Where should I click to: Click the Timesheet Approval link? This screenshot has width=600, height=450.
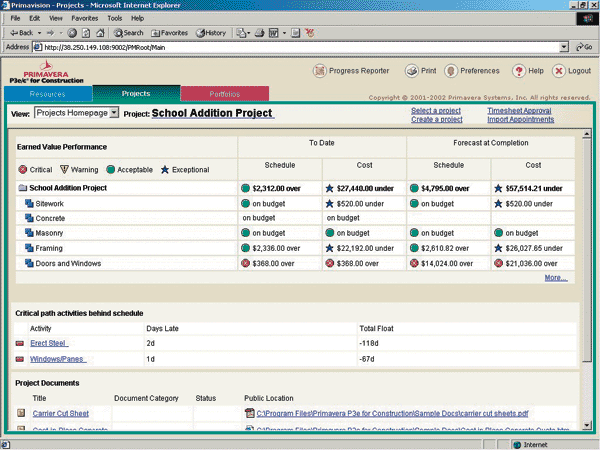(x=519, y=110)
